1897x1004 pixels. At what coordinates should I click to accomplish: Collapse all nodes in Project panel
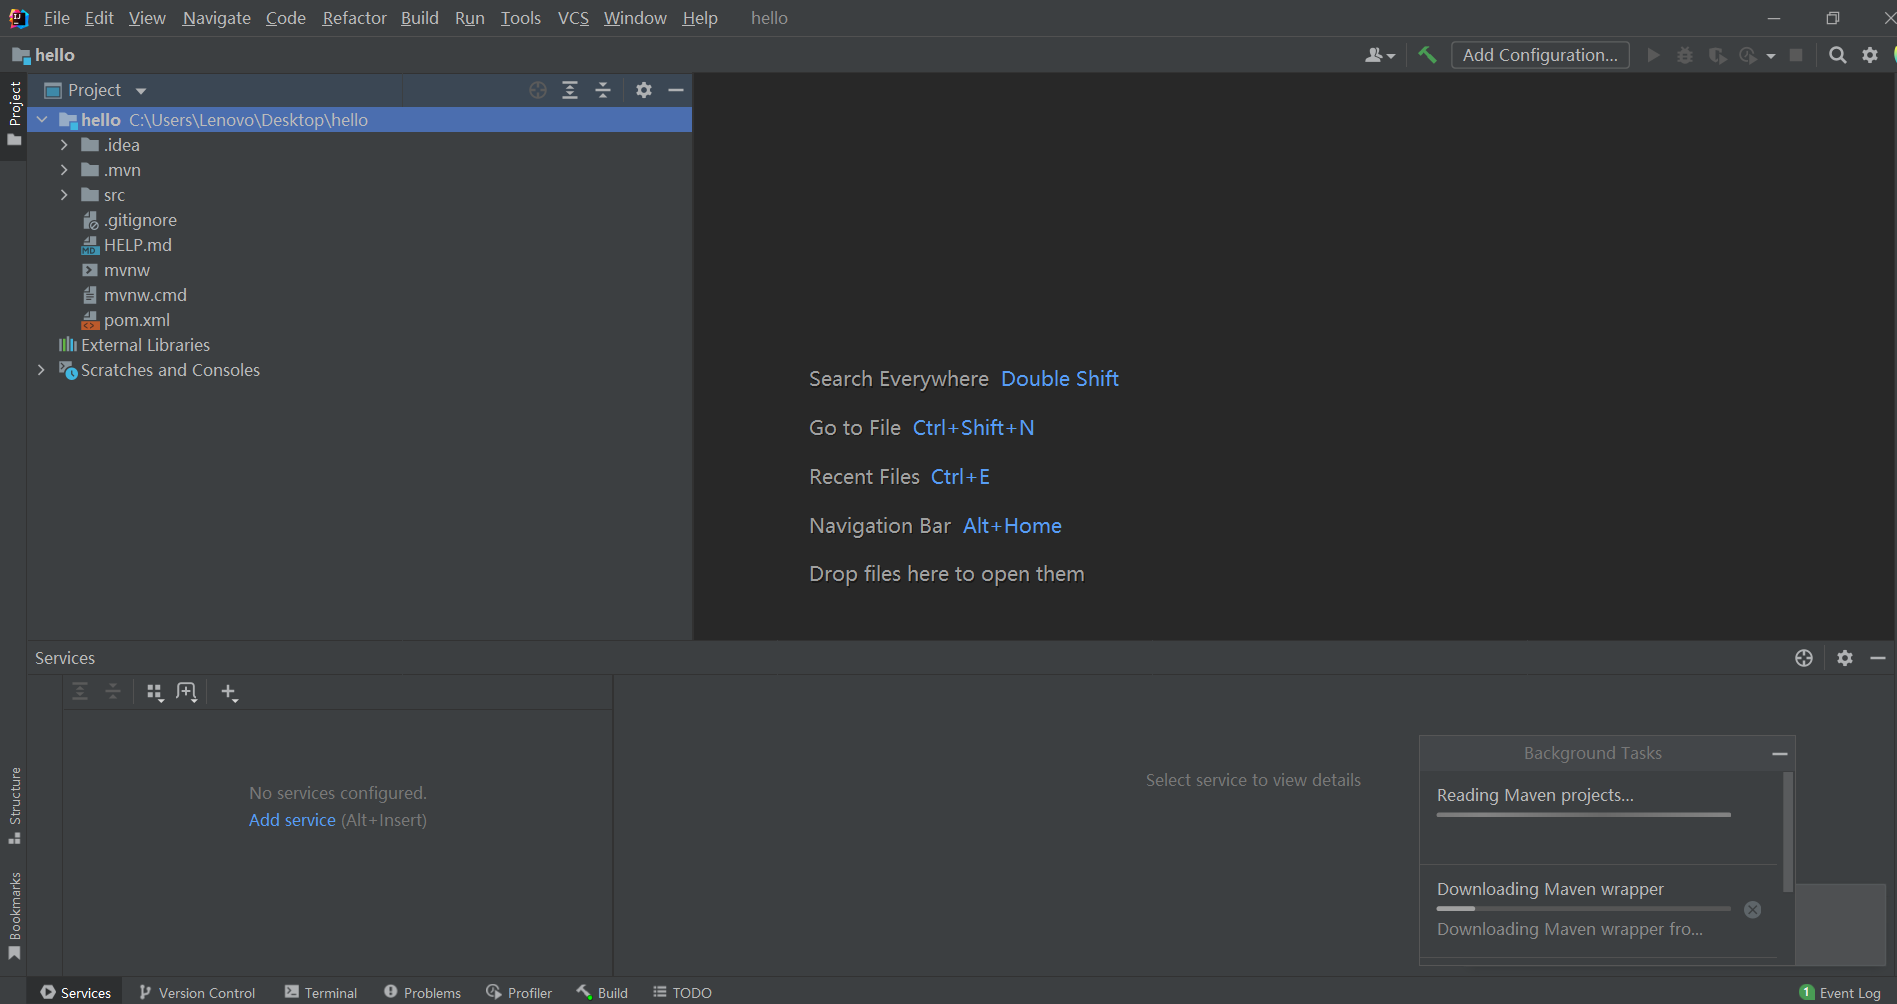(x=603, y=90)
